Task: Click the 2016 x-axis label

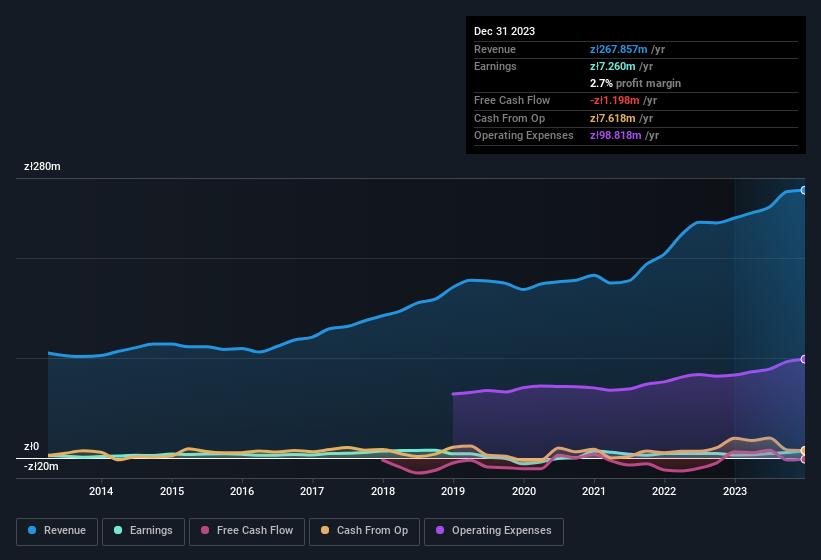Action: pyautogui.click(x=242, y=491)
